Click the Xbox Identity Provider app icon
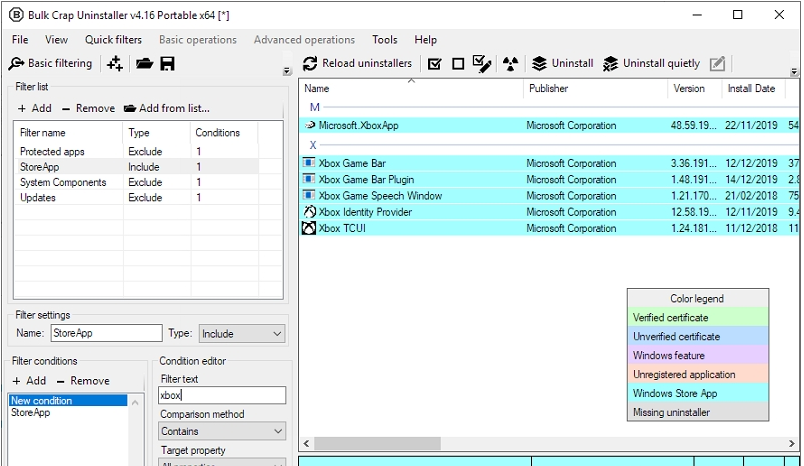The height and width of the screenshot is (466, 804). (x=309, y=212)
